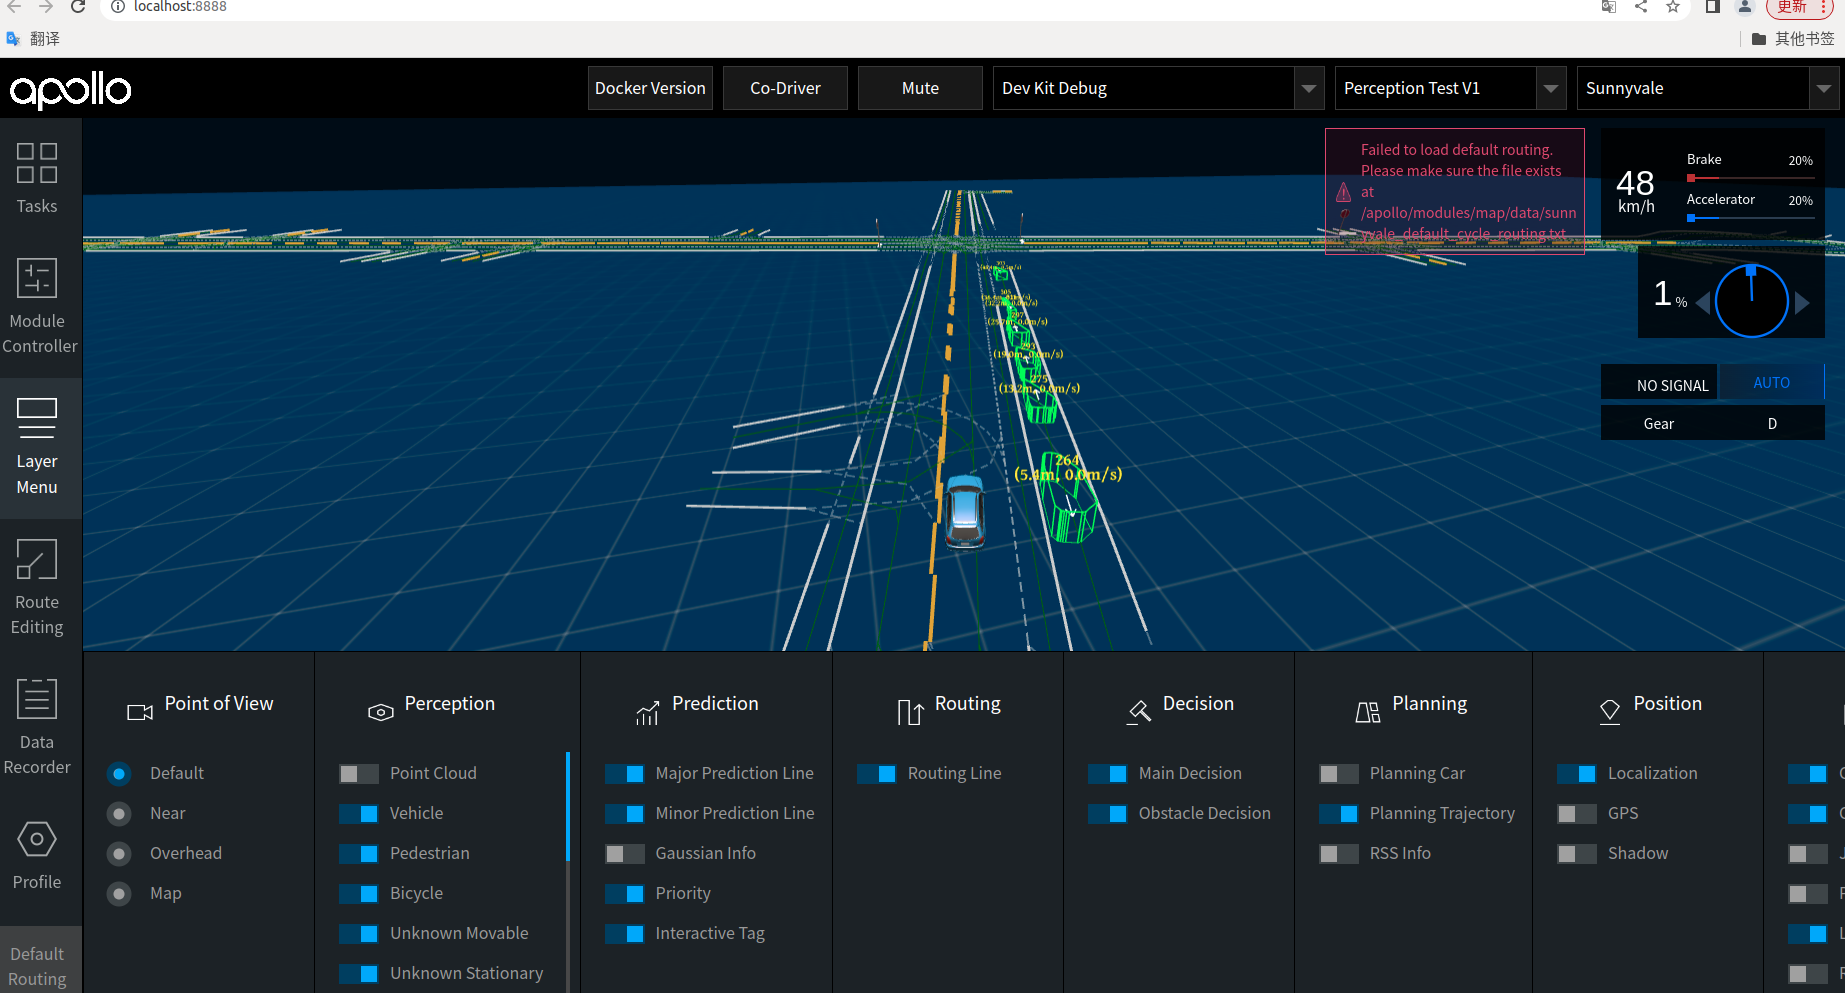Open the Module Controller icon

pos(37,278)
